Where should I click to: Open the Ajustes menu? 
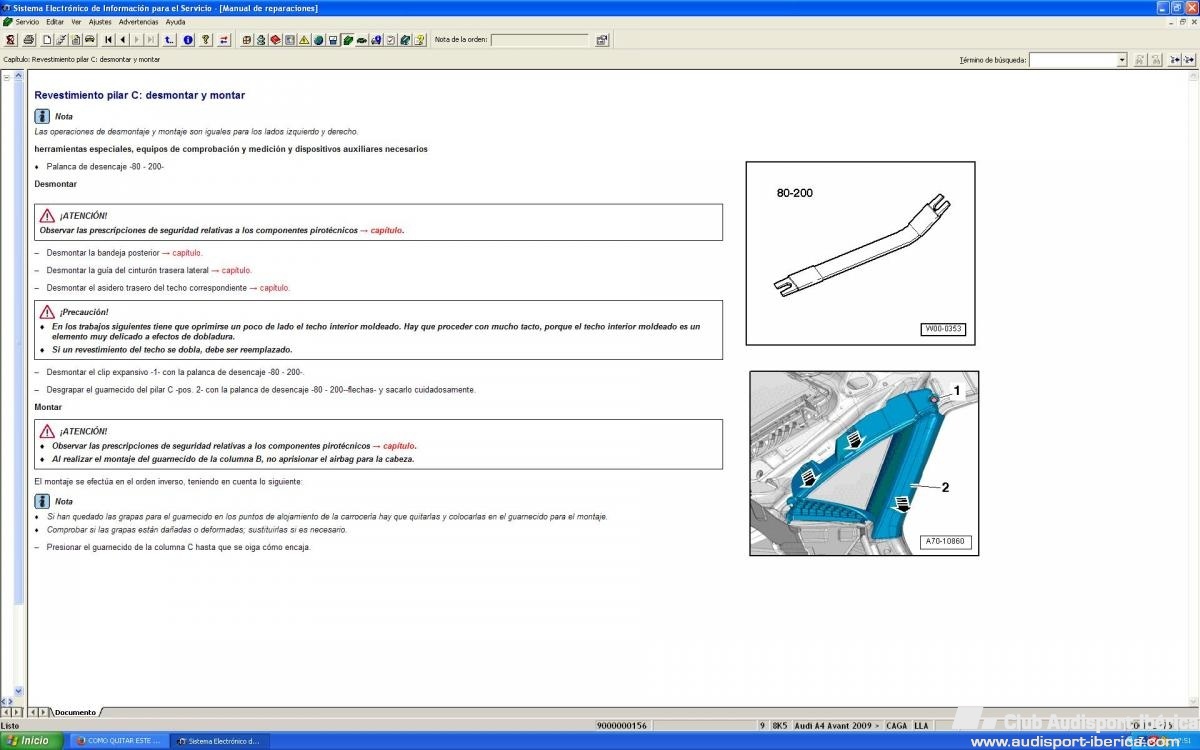pos(100,21)
